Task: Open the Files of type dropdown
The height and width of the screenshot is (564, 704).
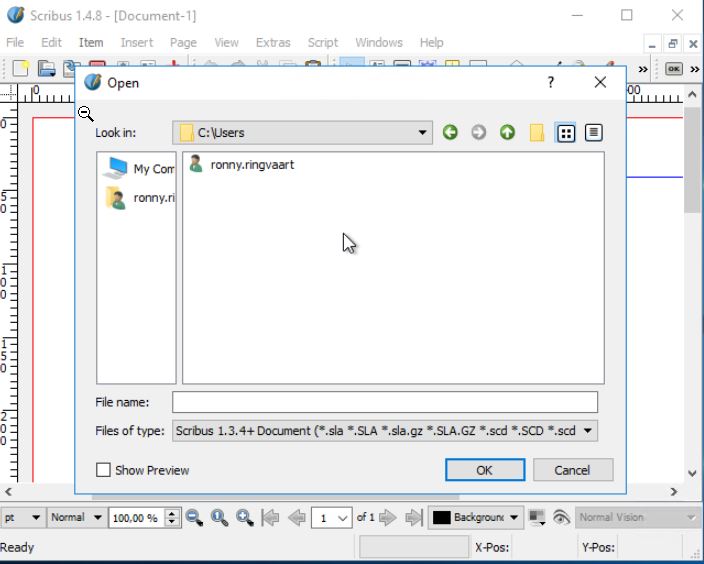Action: tap(587, 431)
